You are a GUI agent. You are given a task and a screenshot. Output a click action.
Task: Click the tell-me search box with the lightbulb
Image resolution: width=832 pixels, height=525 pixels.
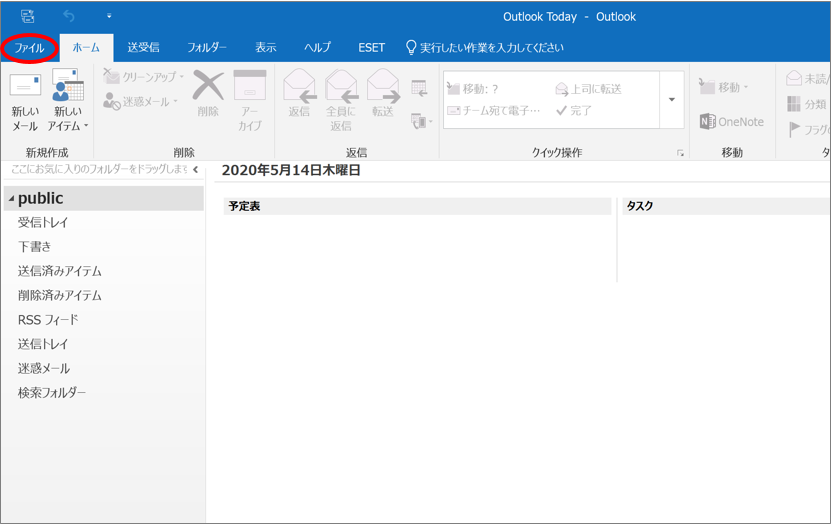[484, 48]
